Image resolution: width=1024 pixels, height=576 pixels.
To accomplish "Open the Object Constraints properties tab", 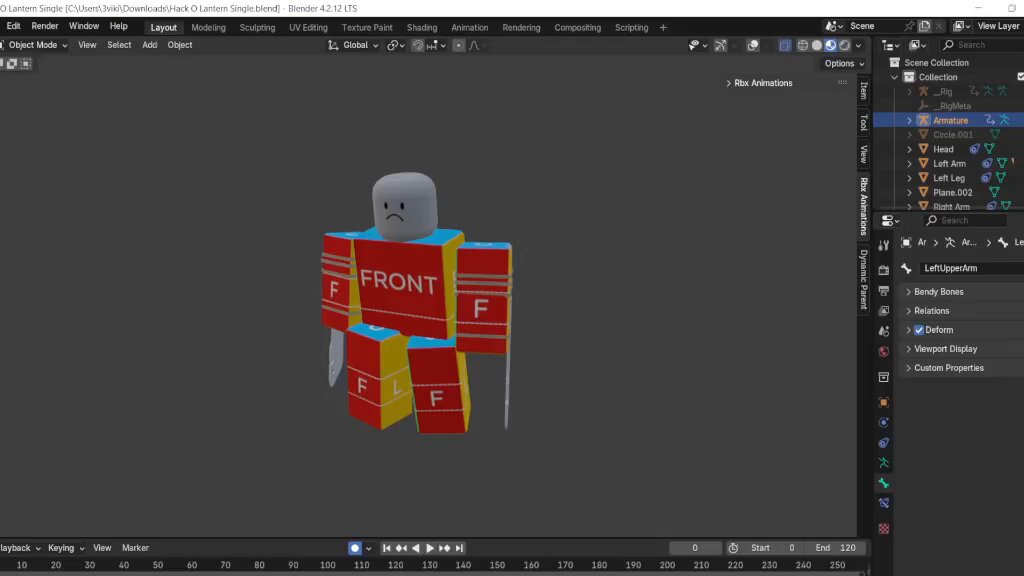I will pyautogui.click(x=884, y=443).
